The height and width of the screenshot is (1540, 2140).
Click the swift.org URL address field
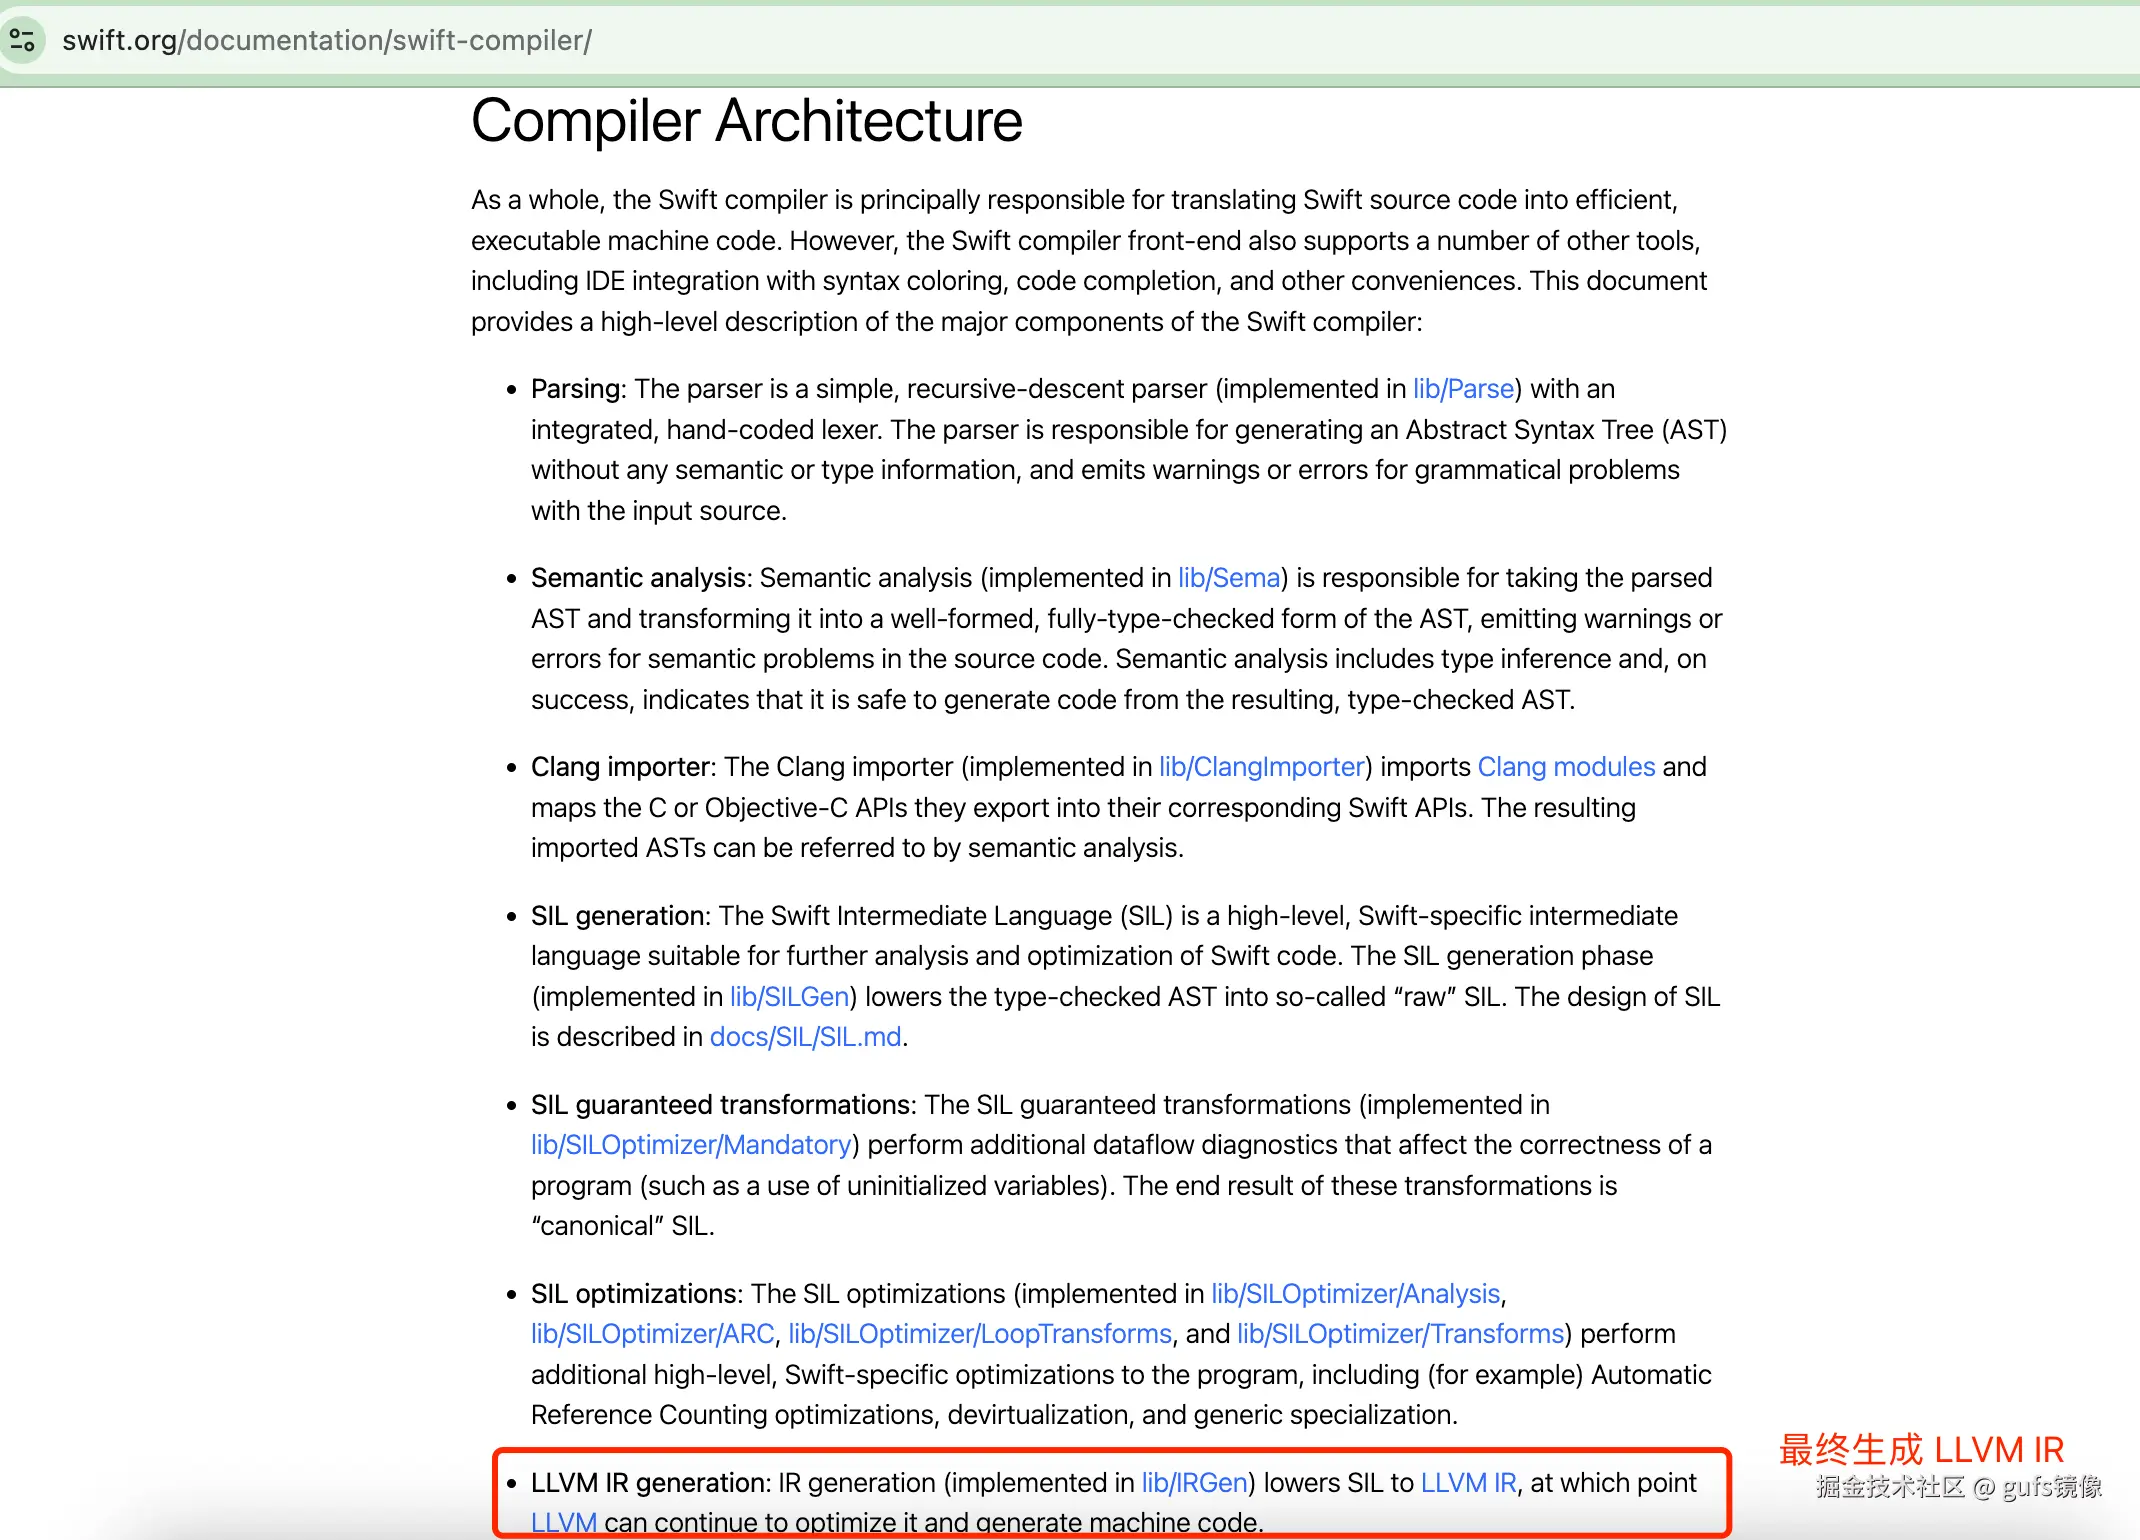(327, 40)
